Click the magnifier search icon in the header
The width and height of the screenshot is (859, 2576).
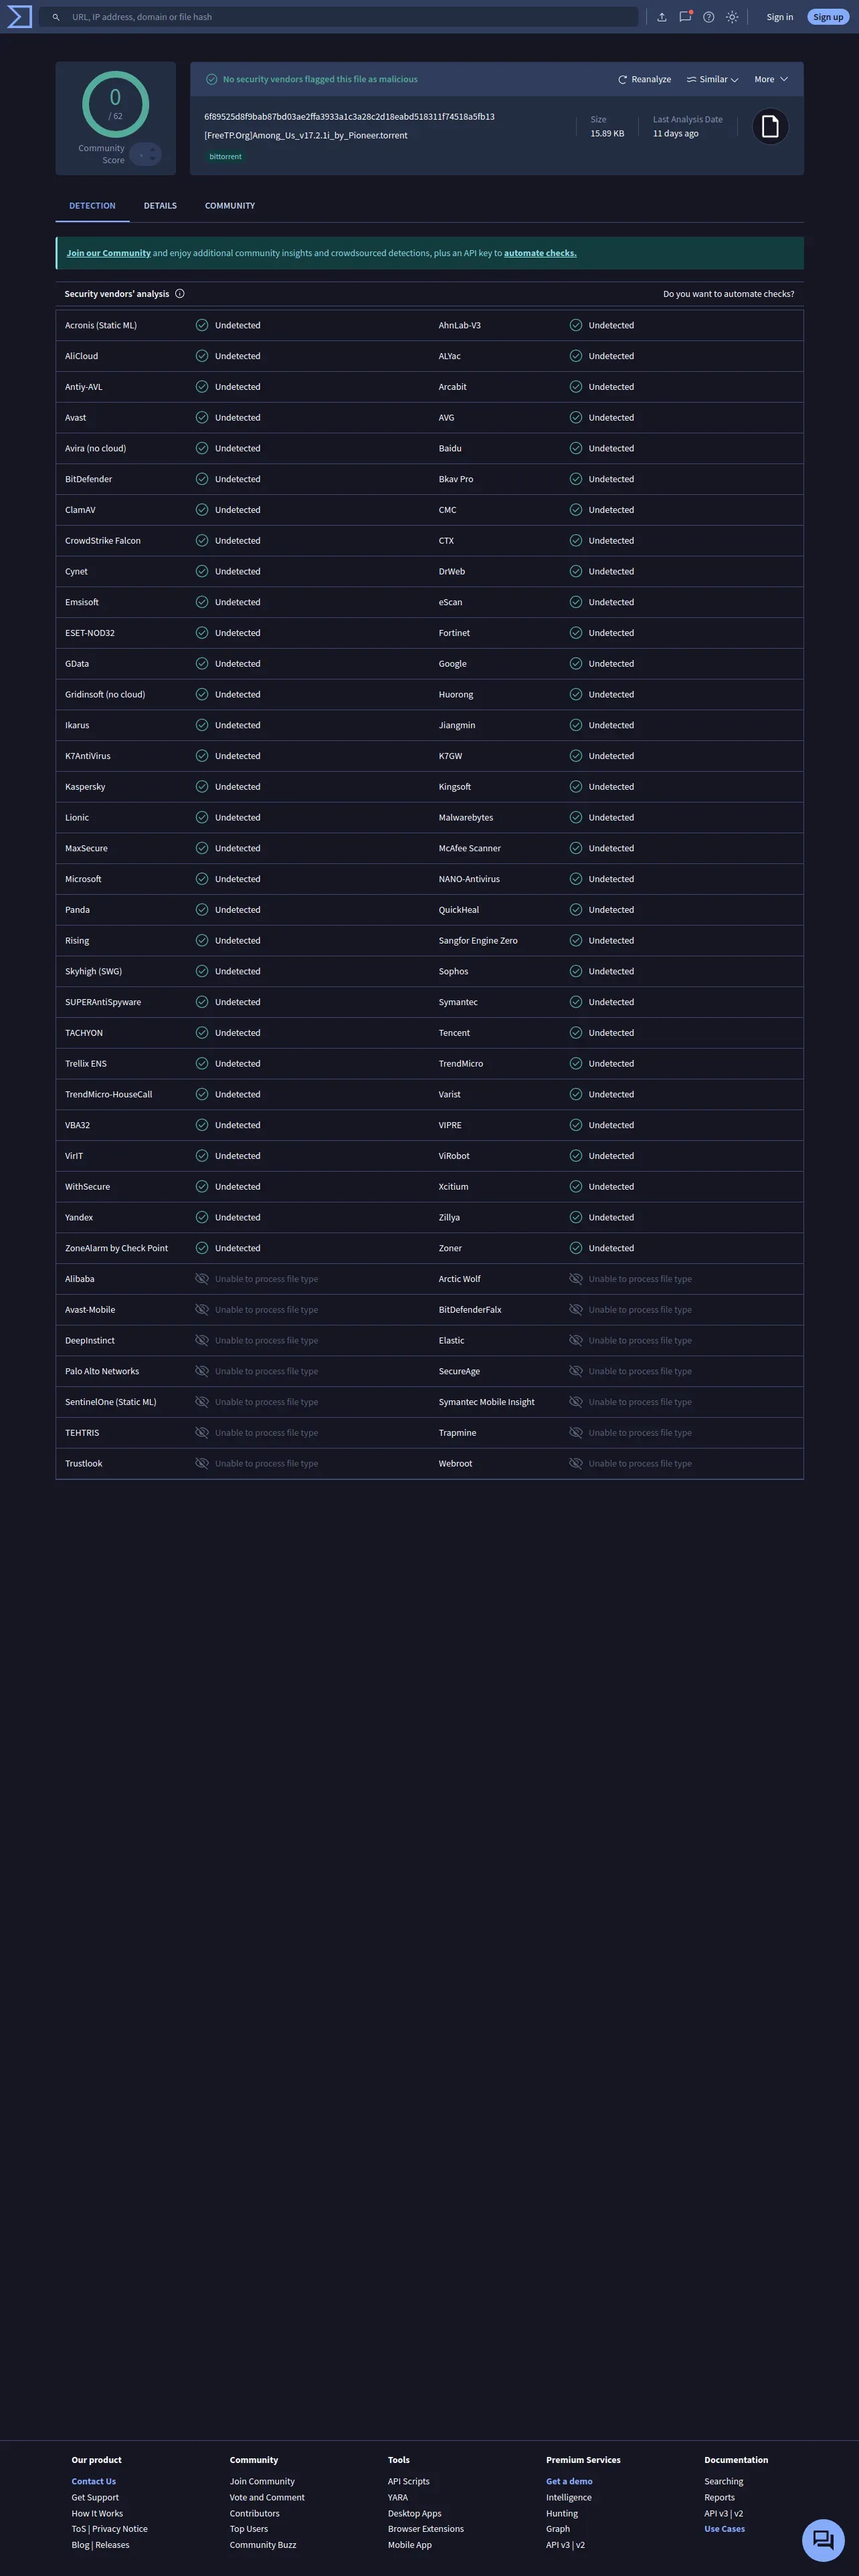[x=56, y=17]
